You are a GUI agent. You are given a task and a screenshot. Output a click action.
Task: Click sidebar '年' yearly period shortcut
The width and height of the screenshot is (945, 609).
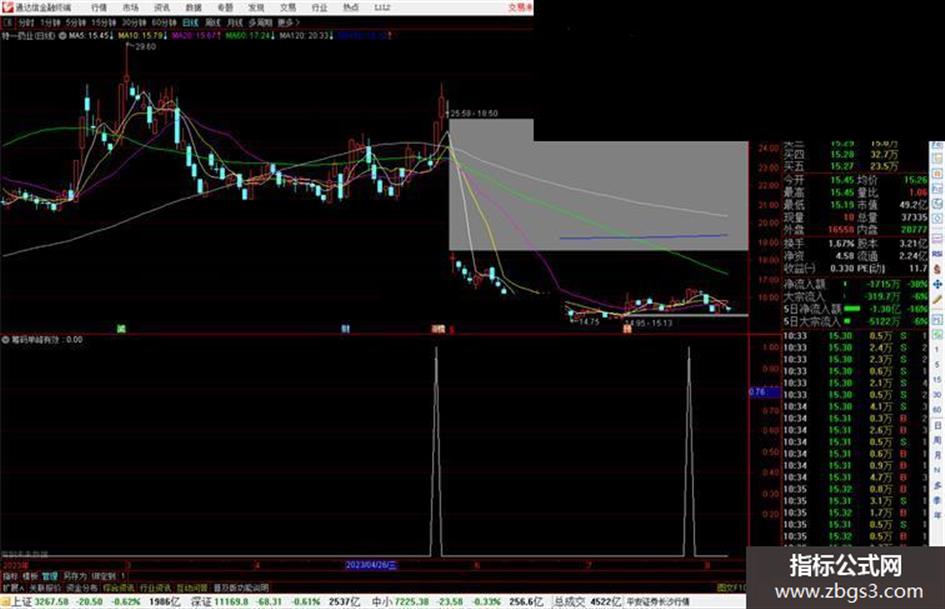point(937,515)
